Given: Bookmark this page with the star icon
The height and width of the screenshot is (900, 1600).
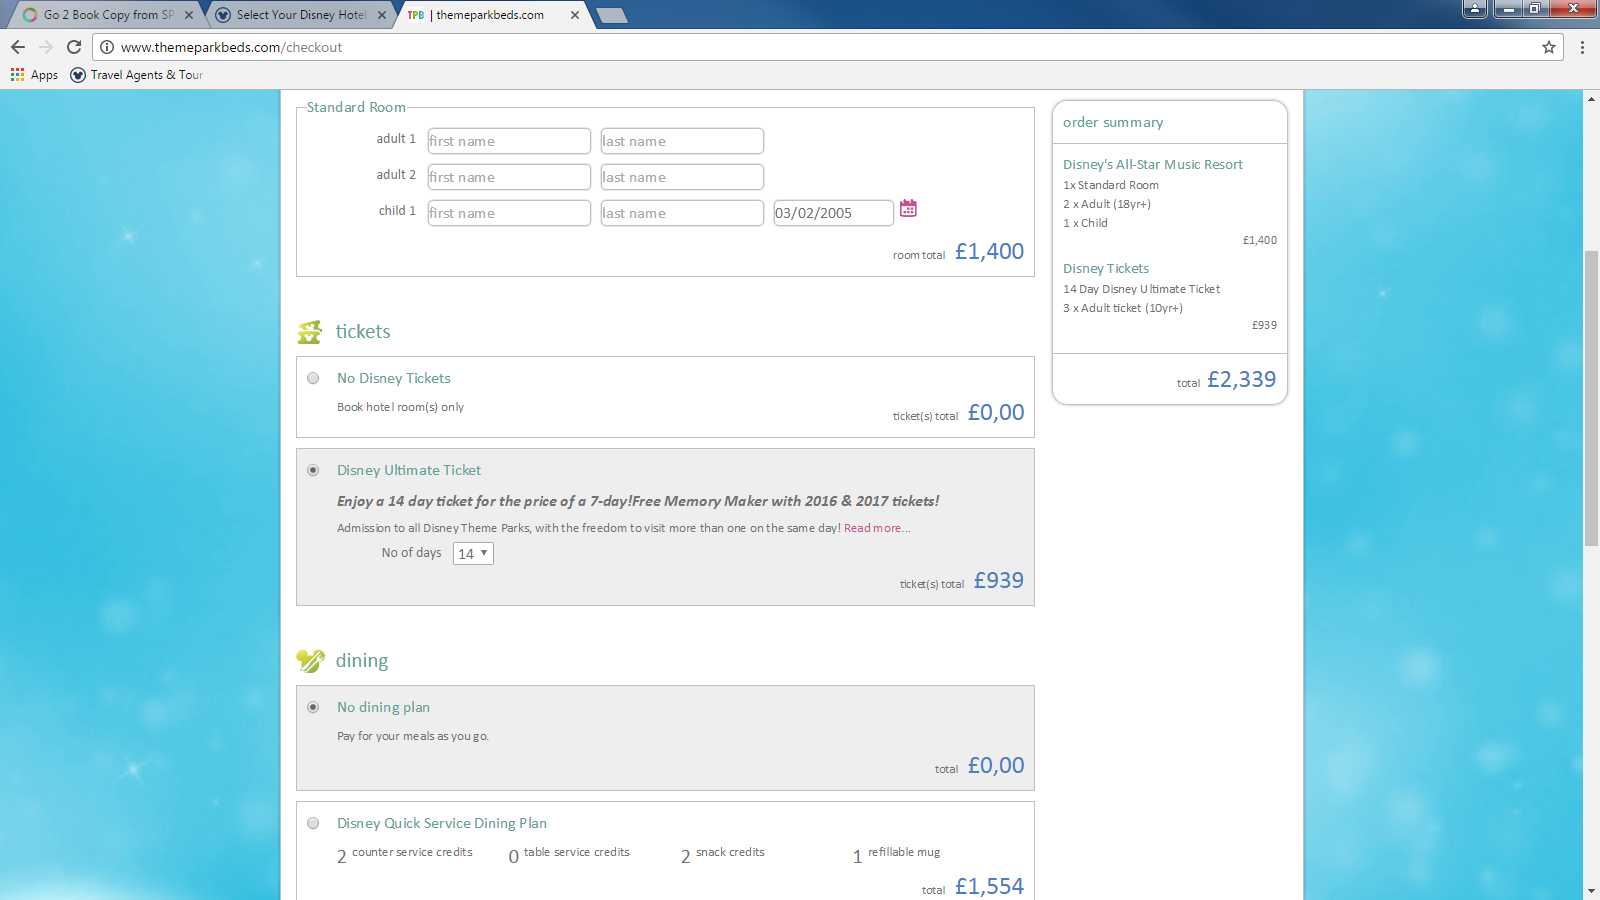Looking at the screenshot, I should (1549, 47).
